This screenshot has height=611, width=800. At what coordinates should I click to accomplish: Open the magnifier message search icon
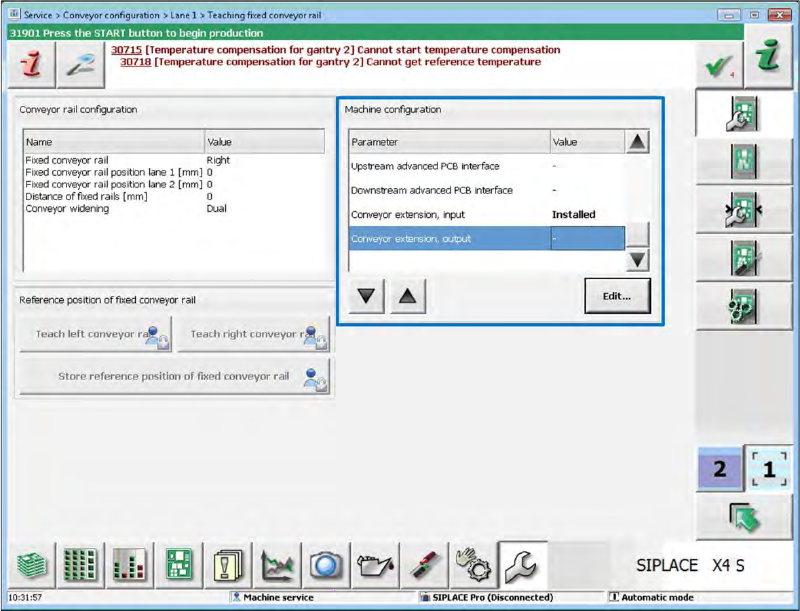(81, 65)
